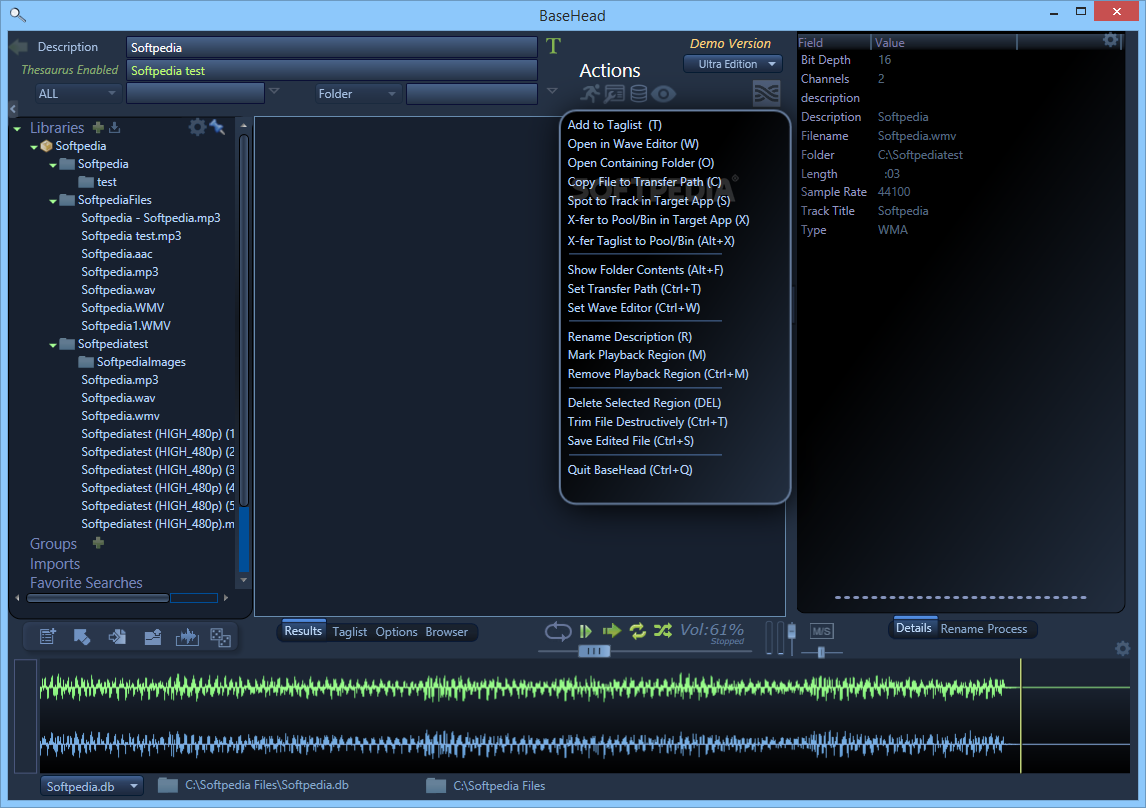
Task: Collapse the Libraries section arrow
Action: click(17, 129)
